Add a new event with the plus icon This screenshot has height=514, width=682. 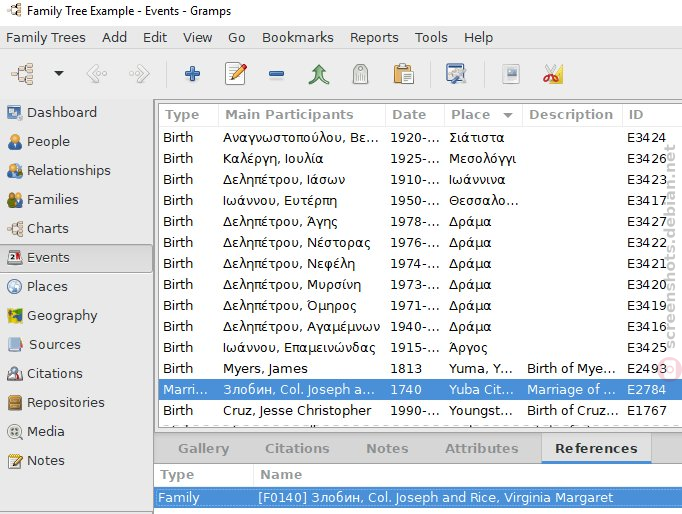click(192, 73)
